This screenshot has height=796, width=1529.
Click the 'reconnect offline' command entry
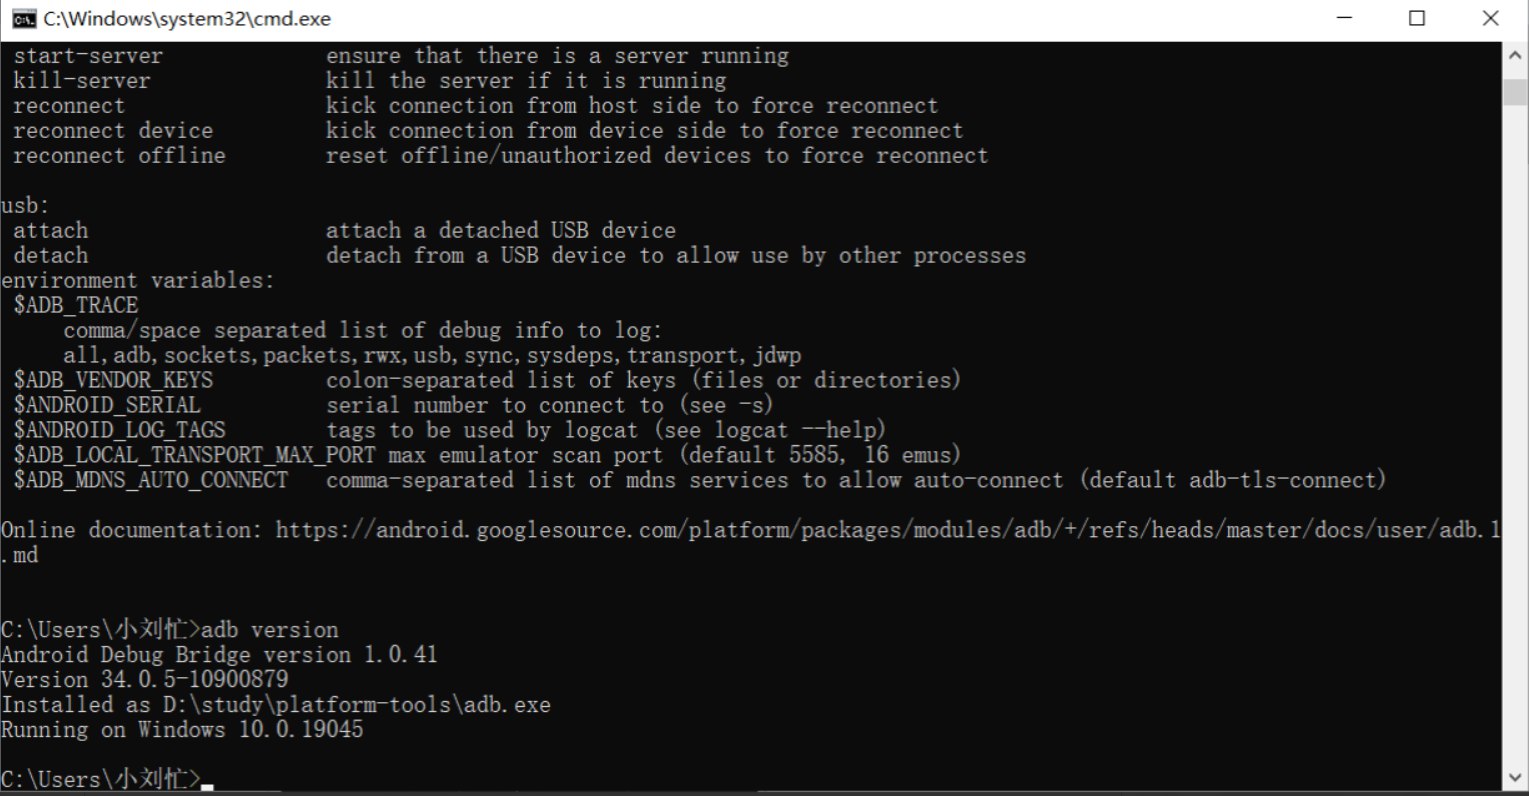tap(119, 156)
